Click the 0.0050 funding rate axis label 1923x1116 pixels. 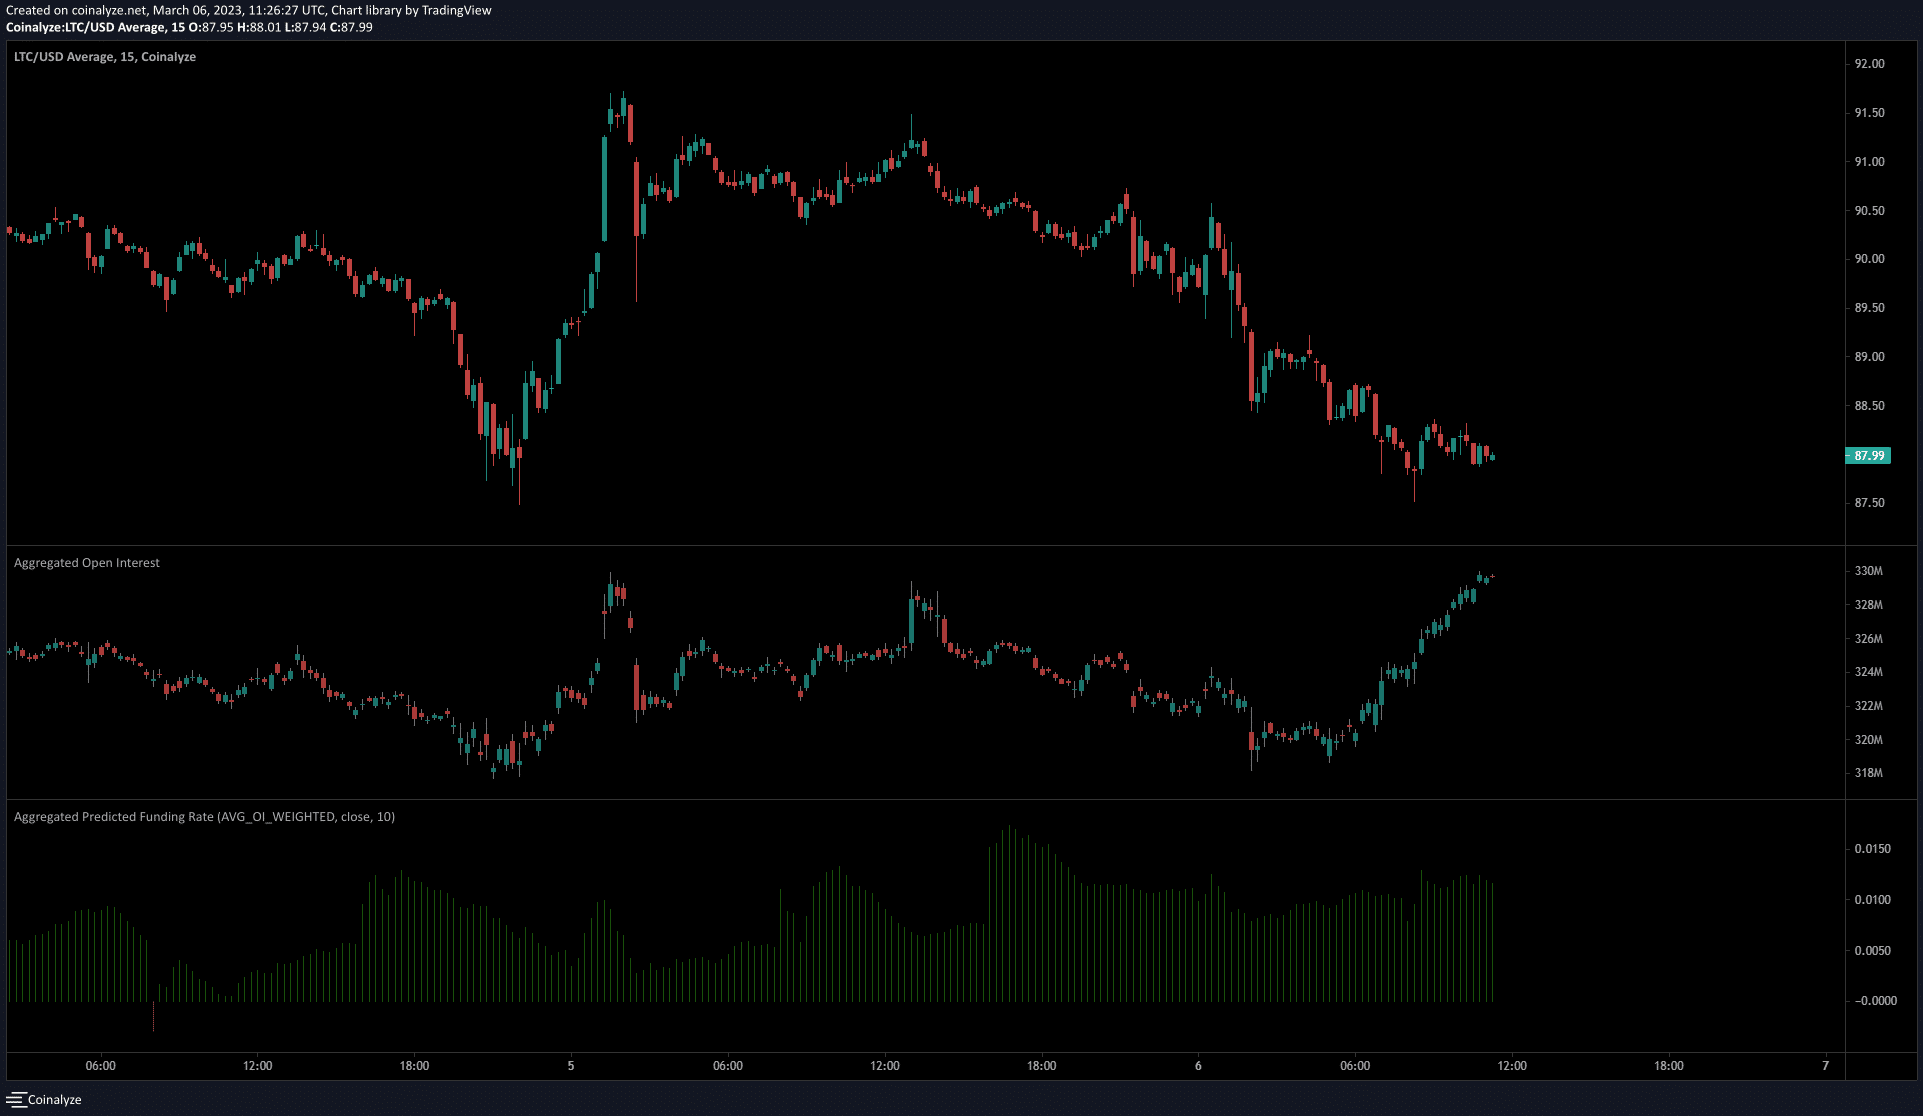coord(1872,951)
